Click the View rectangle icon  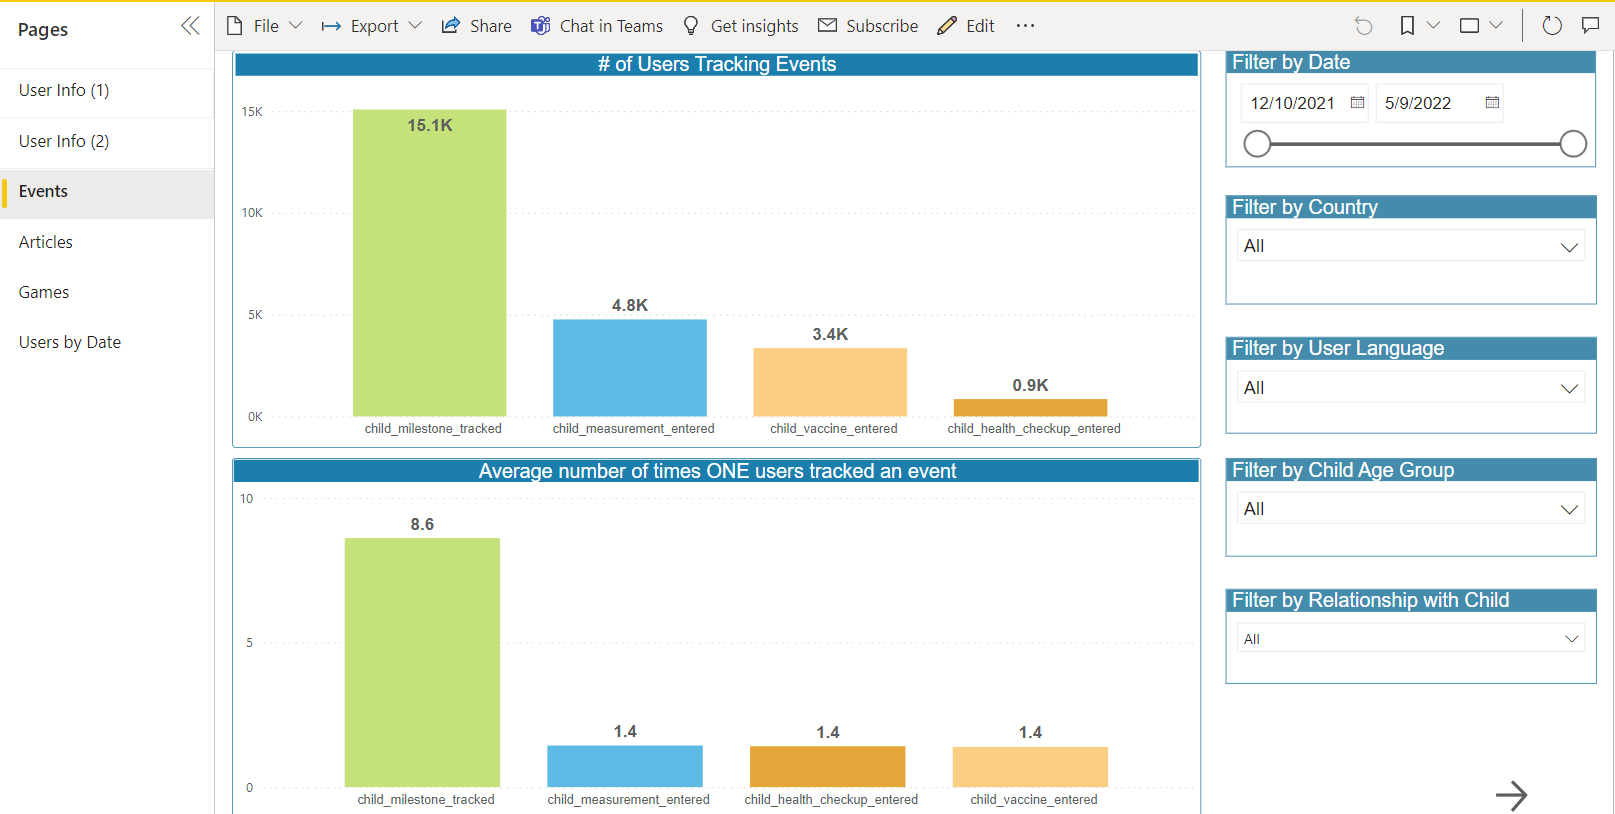[1469, 26]
